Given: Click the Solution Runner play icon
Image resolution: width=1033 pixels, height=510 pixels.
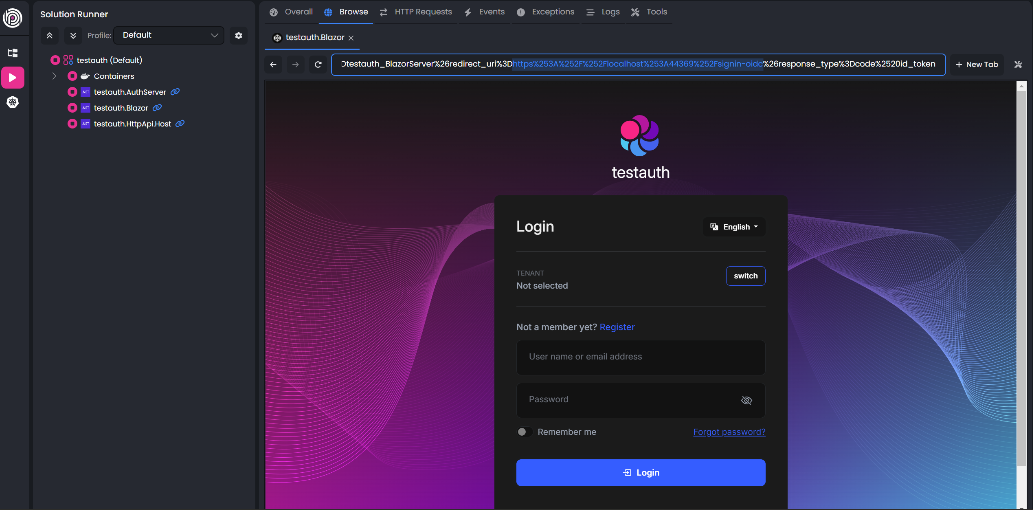Looking at the screenshot, I should 13,77.
